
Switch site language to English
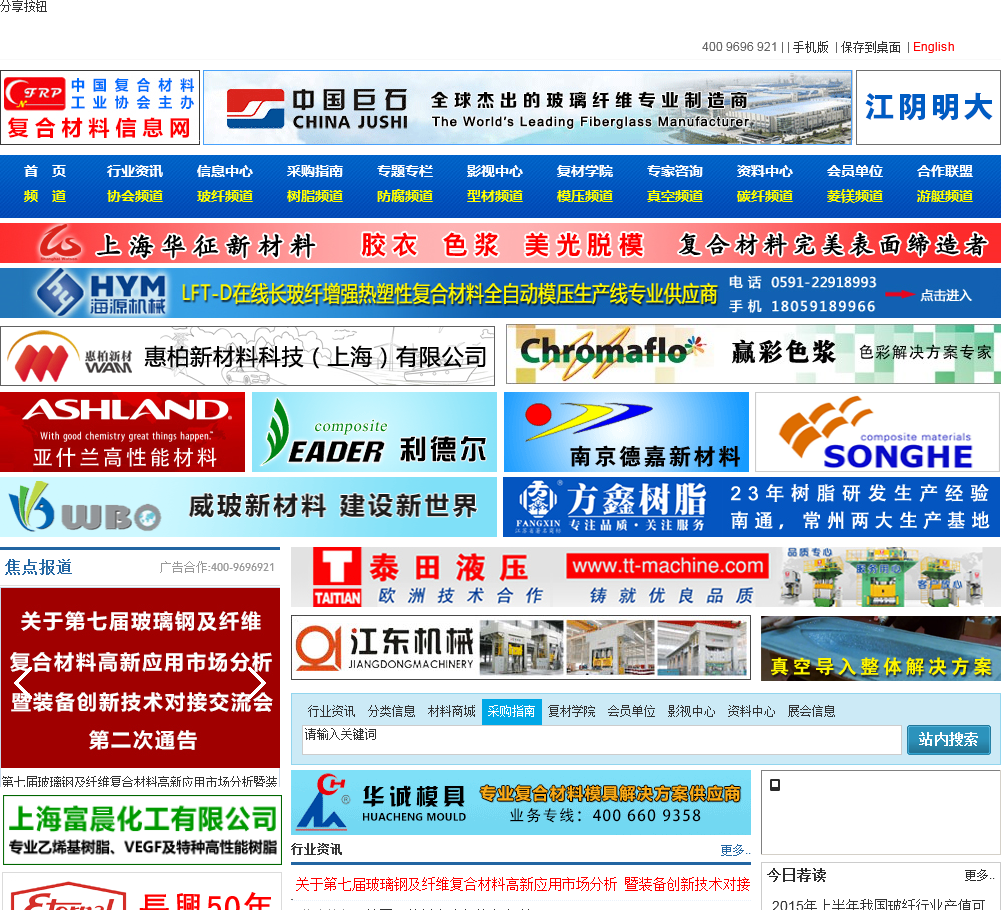click(x=933, y=47)
